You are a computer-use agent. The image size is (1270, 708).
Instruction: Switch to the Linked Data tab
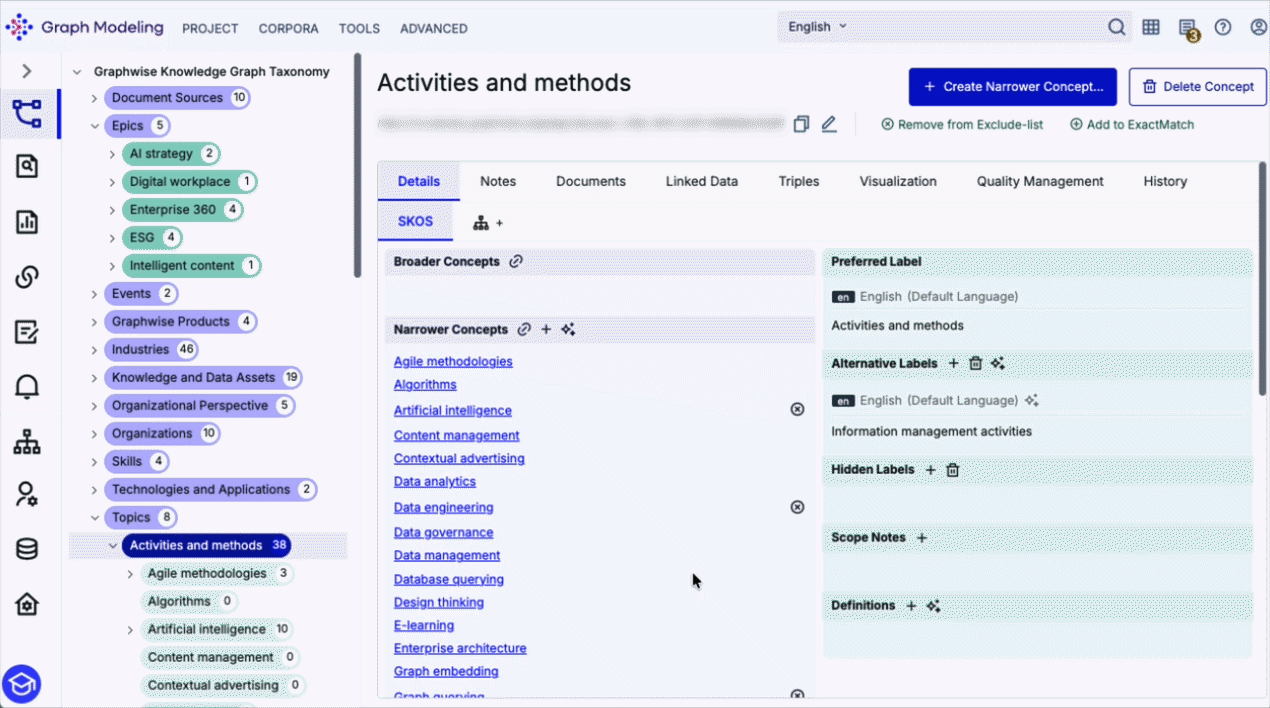tap(702, 181)
